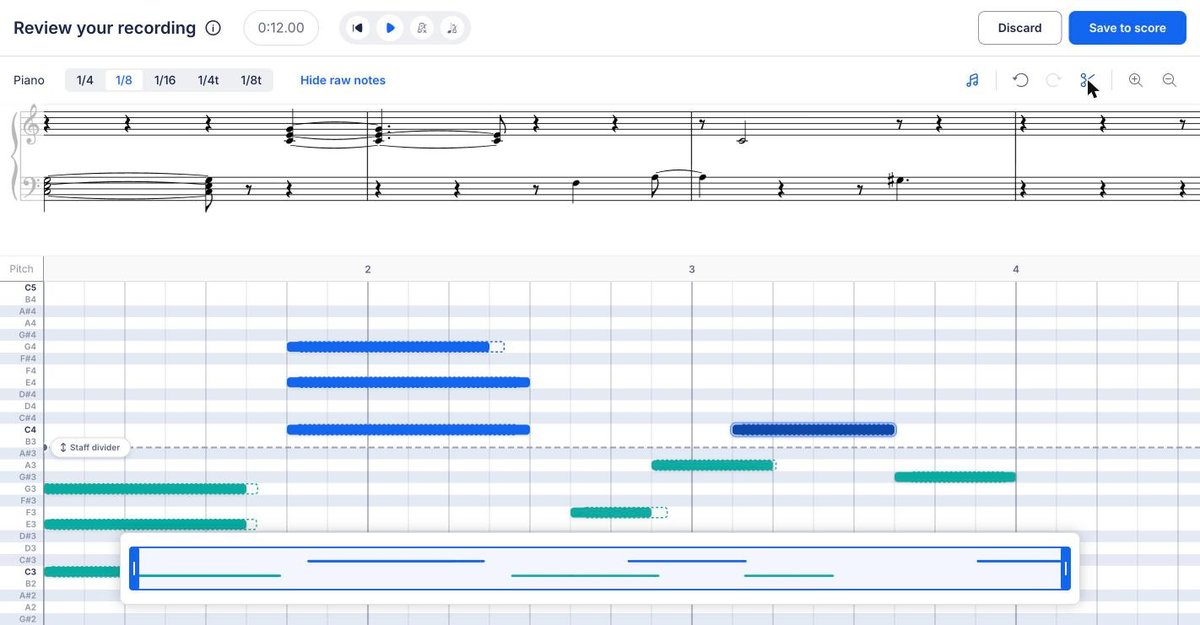This screenshot has width=1200, height=625.
Task: Select the 1/16 quantization option
Action: 165,80
